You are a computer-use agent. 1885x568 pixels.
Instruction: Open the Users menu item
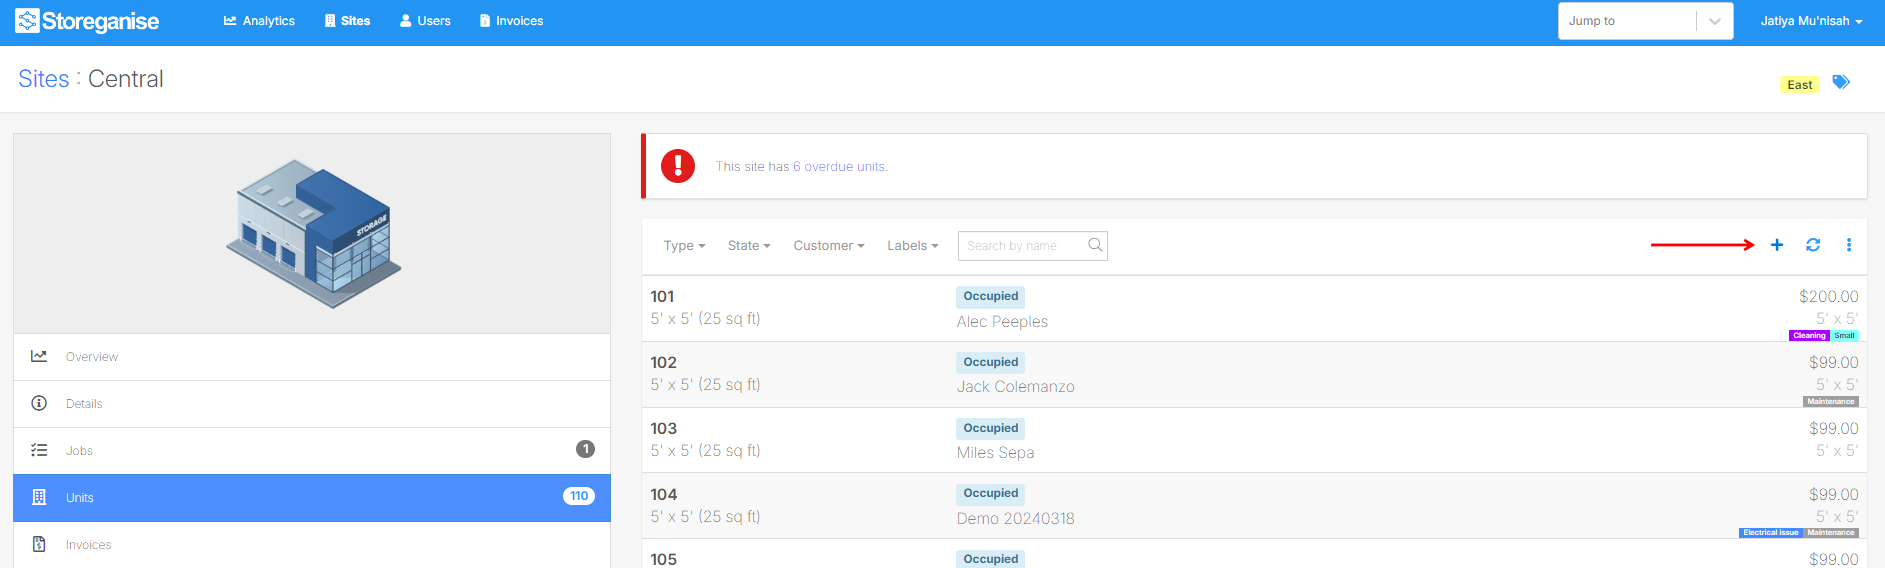pos(425,21)
